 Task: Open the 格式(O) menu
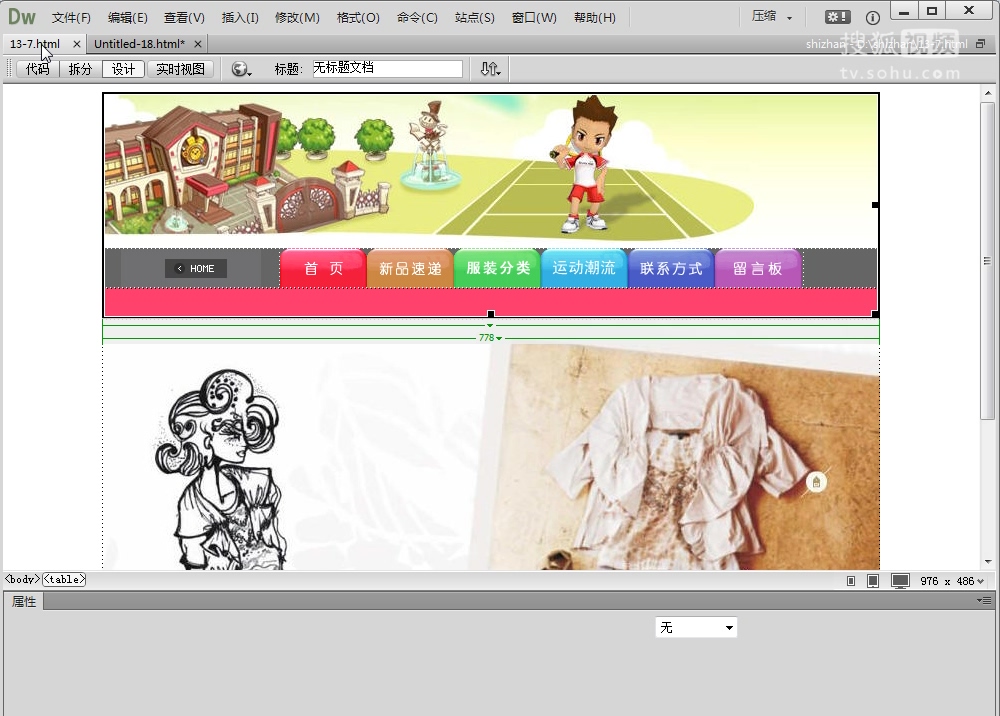click(x=358, y=18)
